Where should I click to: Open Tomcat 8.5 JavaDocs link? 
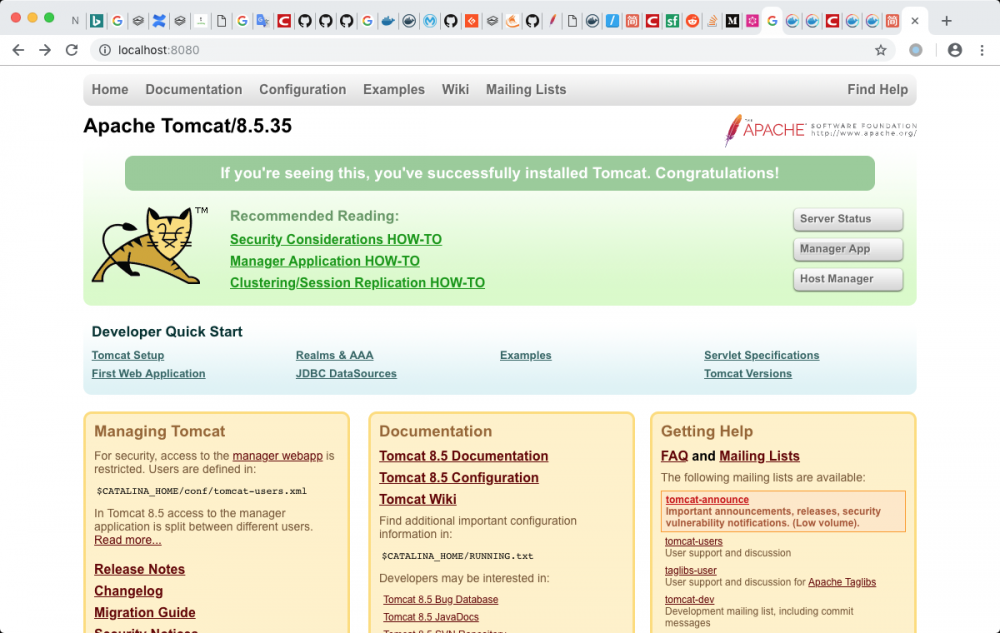click(x=430, y=617)
